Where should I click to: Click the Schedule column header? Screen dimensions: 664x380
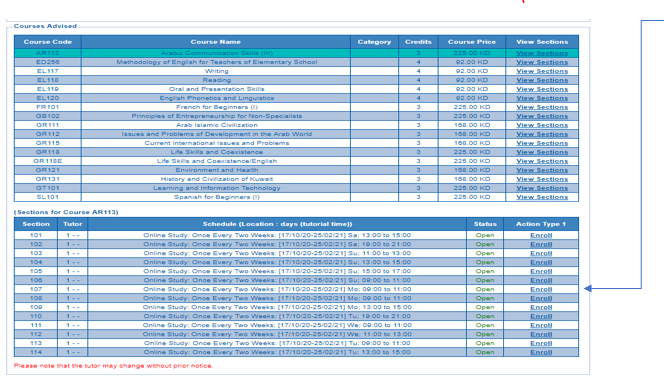(277, 224)
